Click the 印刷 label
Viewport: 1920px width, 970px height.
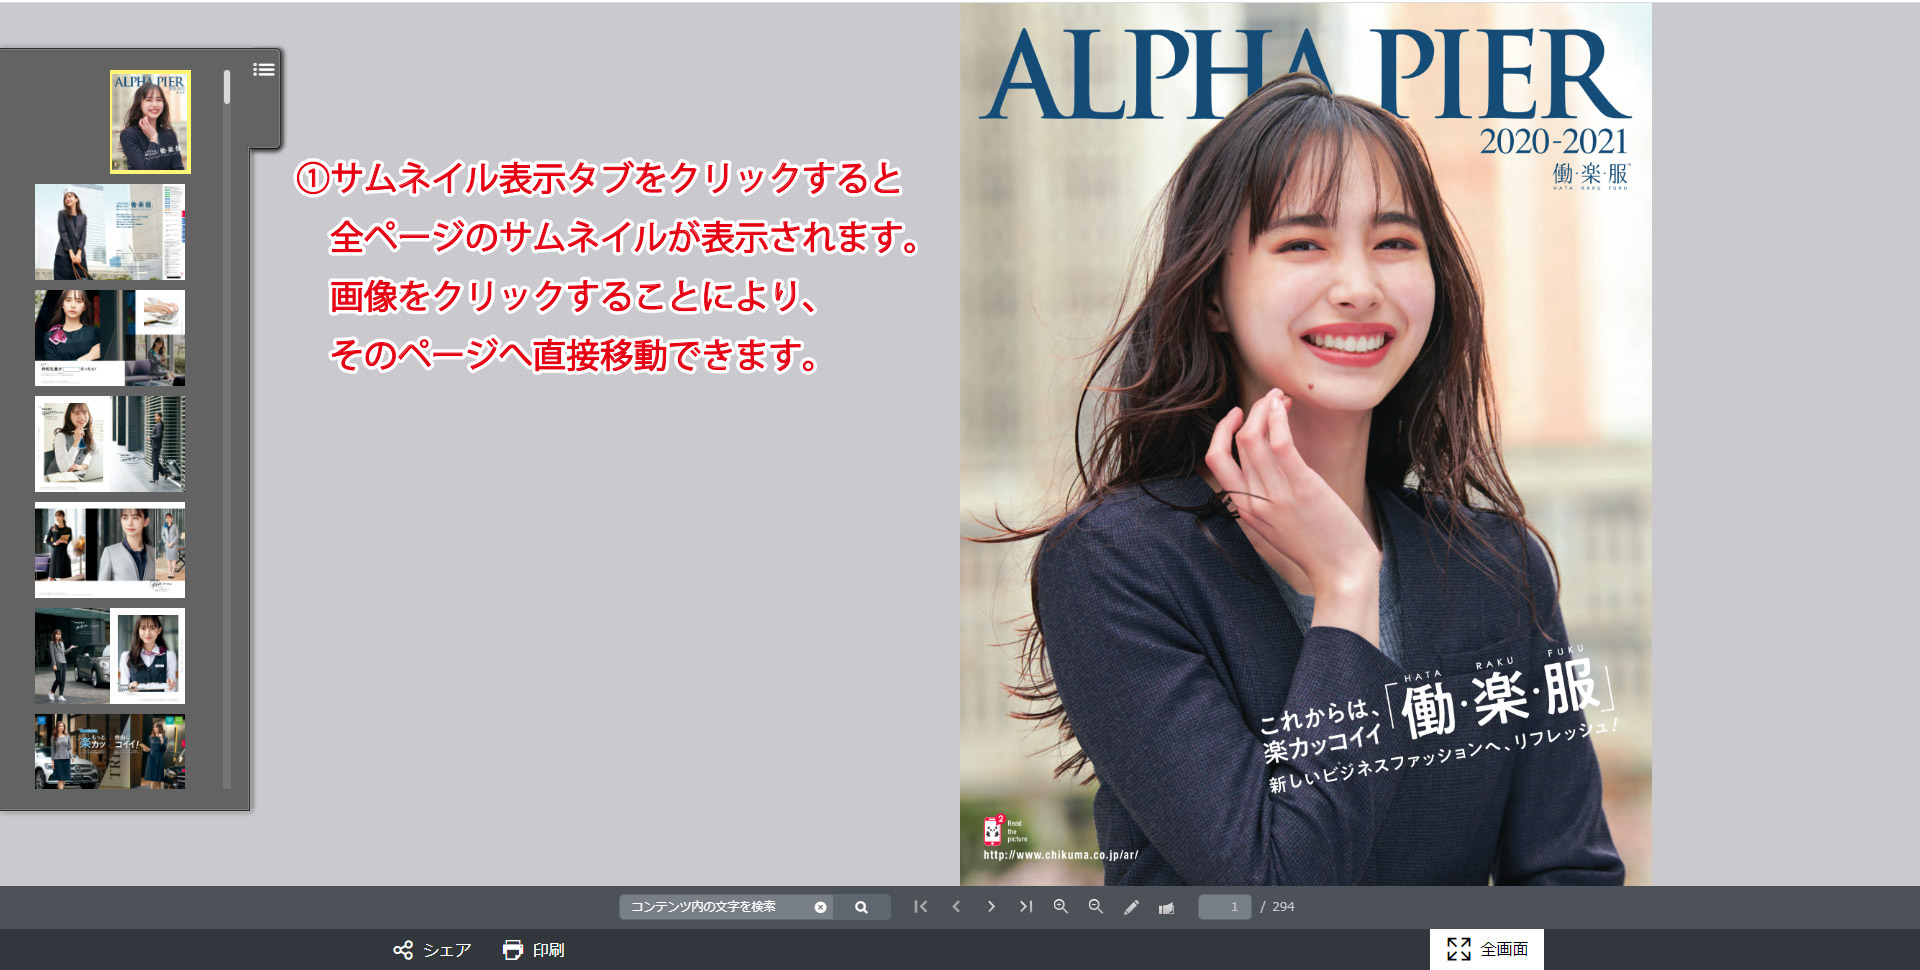548,950
